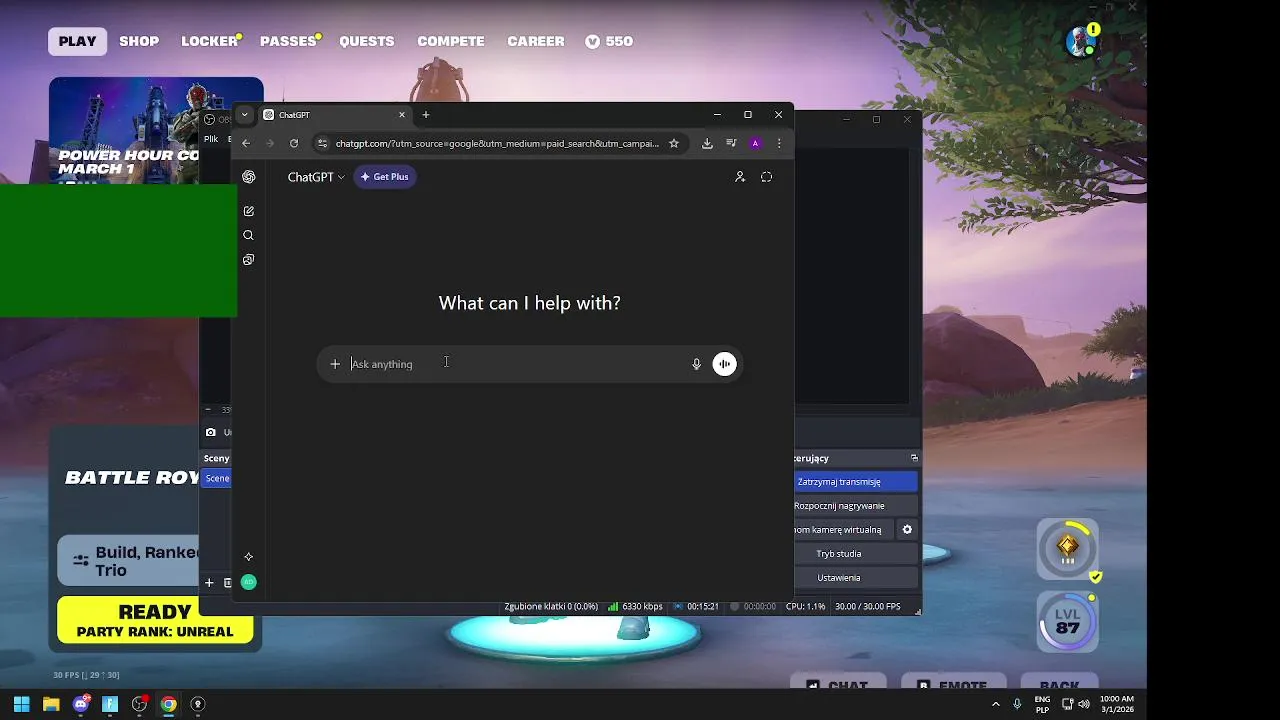1280x720 pixels.
Task: Open the LOCKER tab in Fortnite
Action: tap(209, 41)
